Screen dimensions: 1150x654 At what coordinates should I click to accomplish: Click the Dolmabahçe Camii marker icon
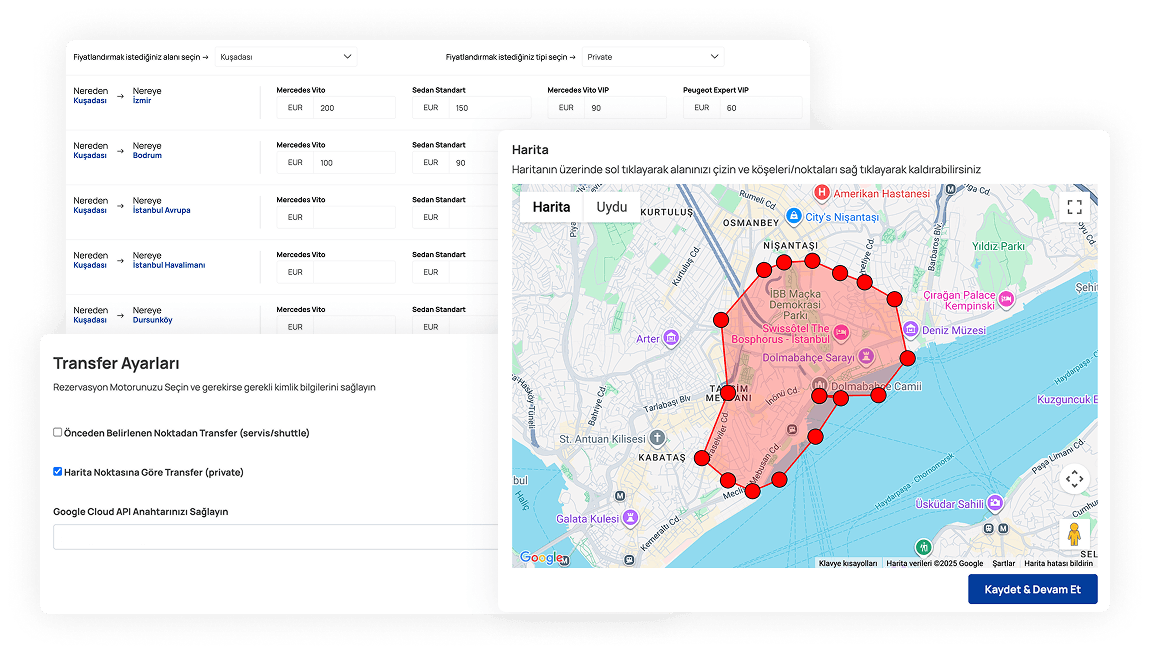point(820,385)
